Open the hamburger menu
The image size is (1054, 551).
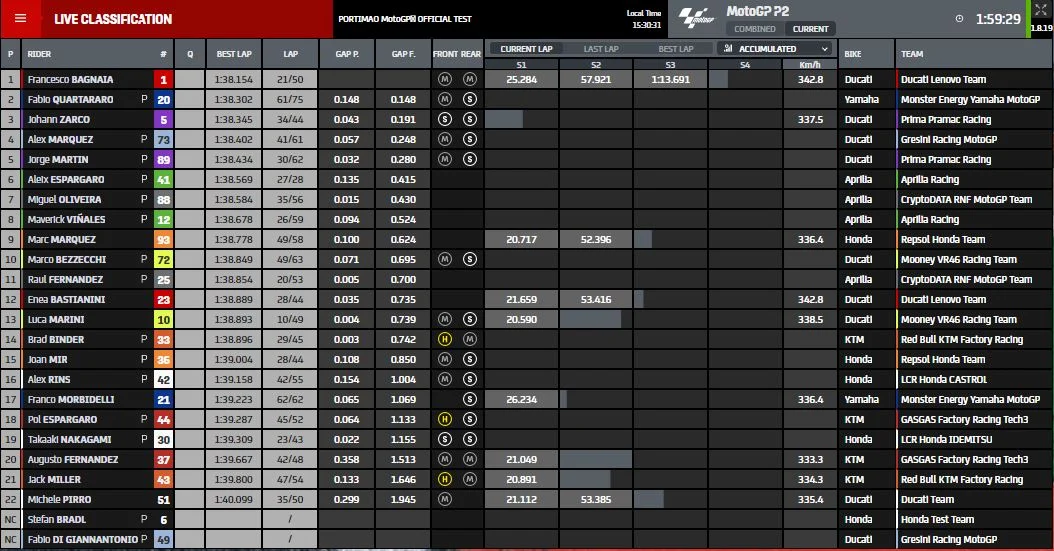tap(20, 18)
